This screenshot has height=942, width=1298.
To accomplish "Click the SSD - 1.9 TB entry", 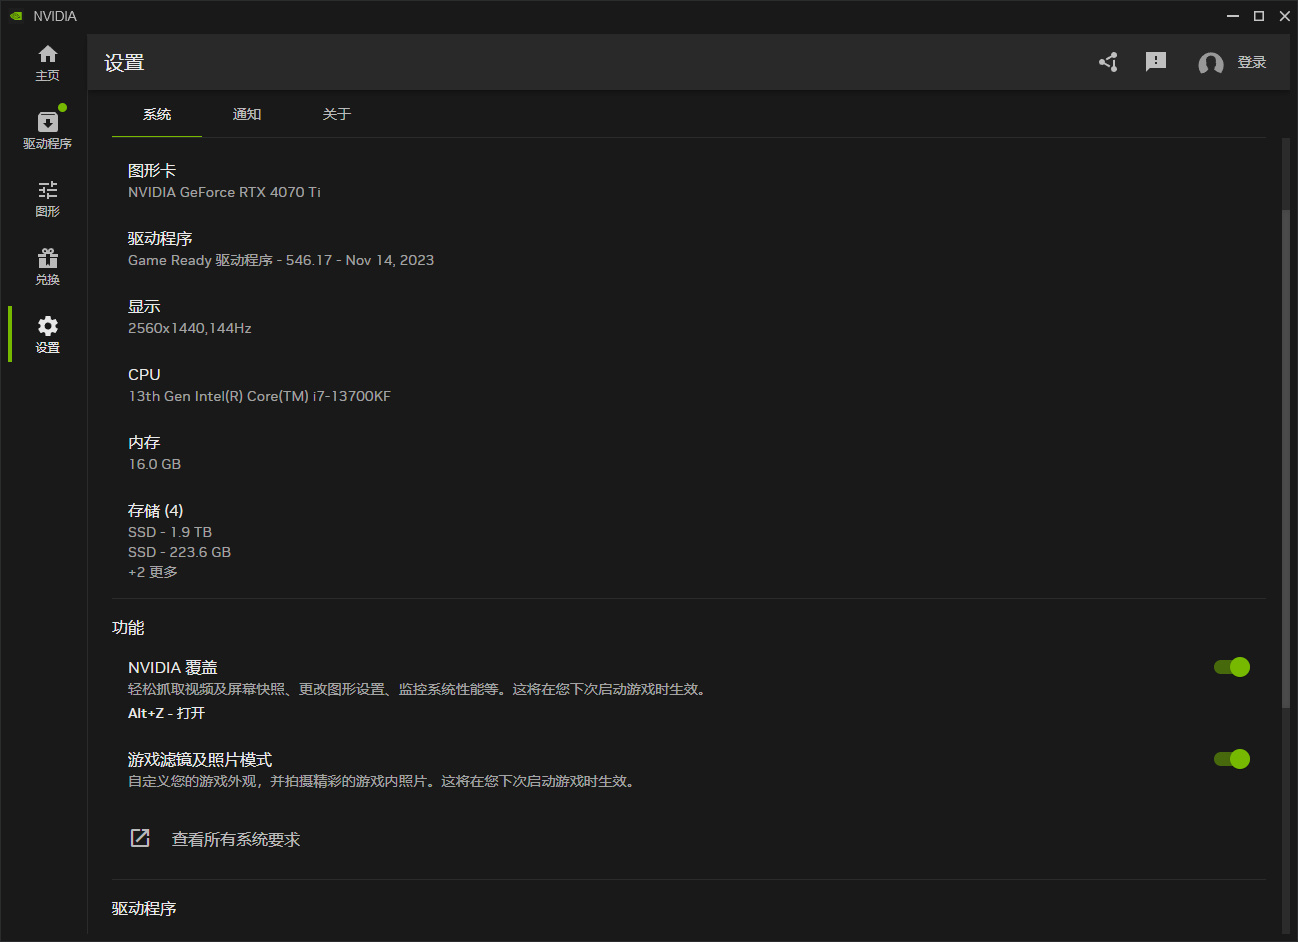I will tap(170, 532).
